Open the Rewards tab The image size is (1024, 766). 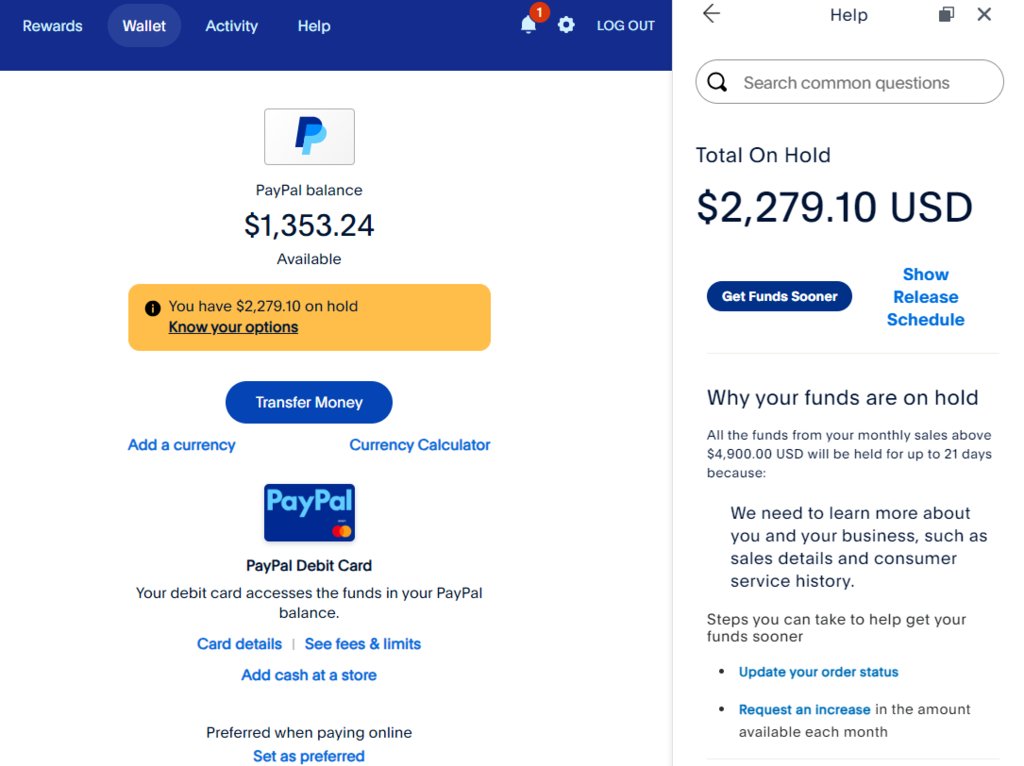coord(53,26)
